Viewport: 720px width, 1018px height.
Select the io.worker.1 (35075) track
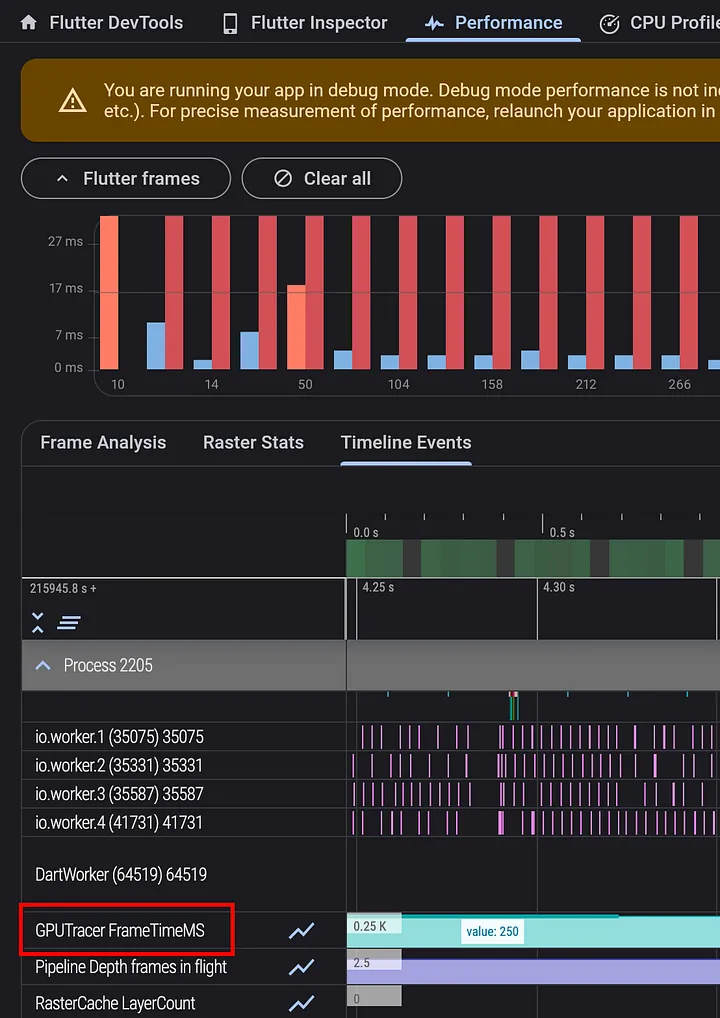(119, 737)
